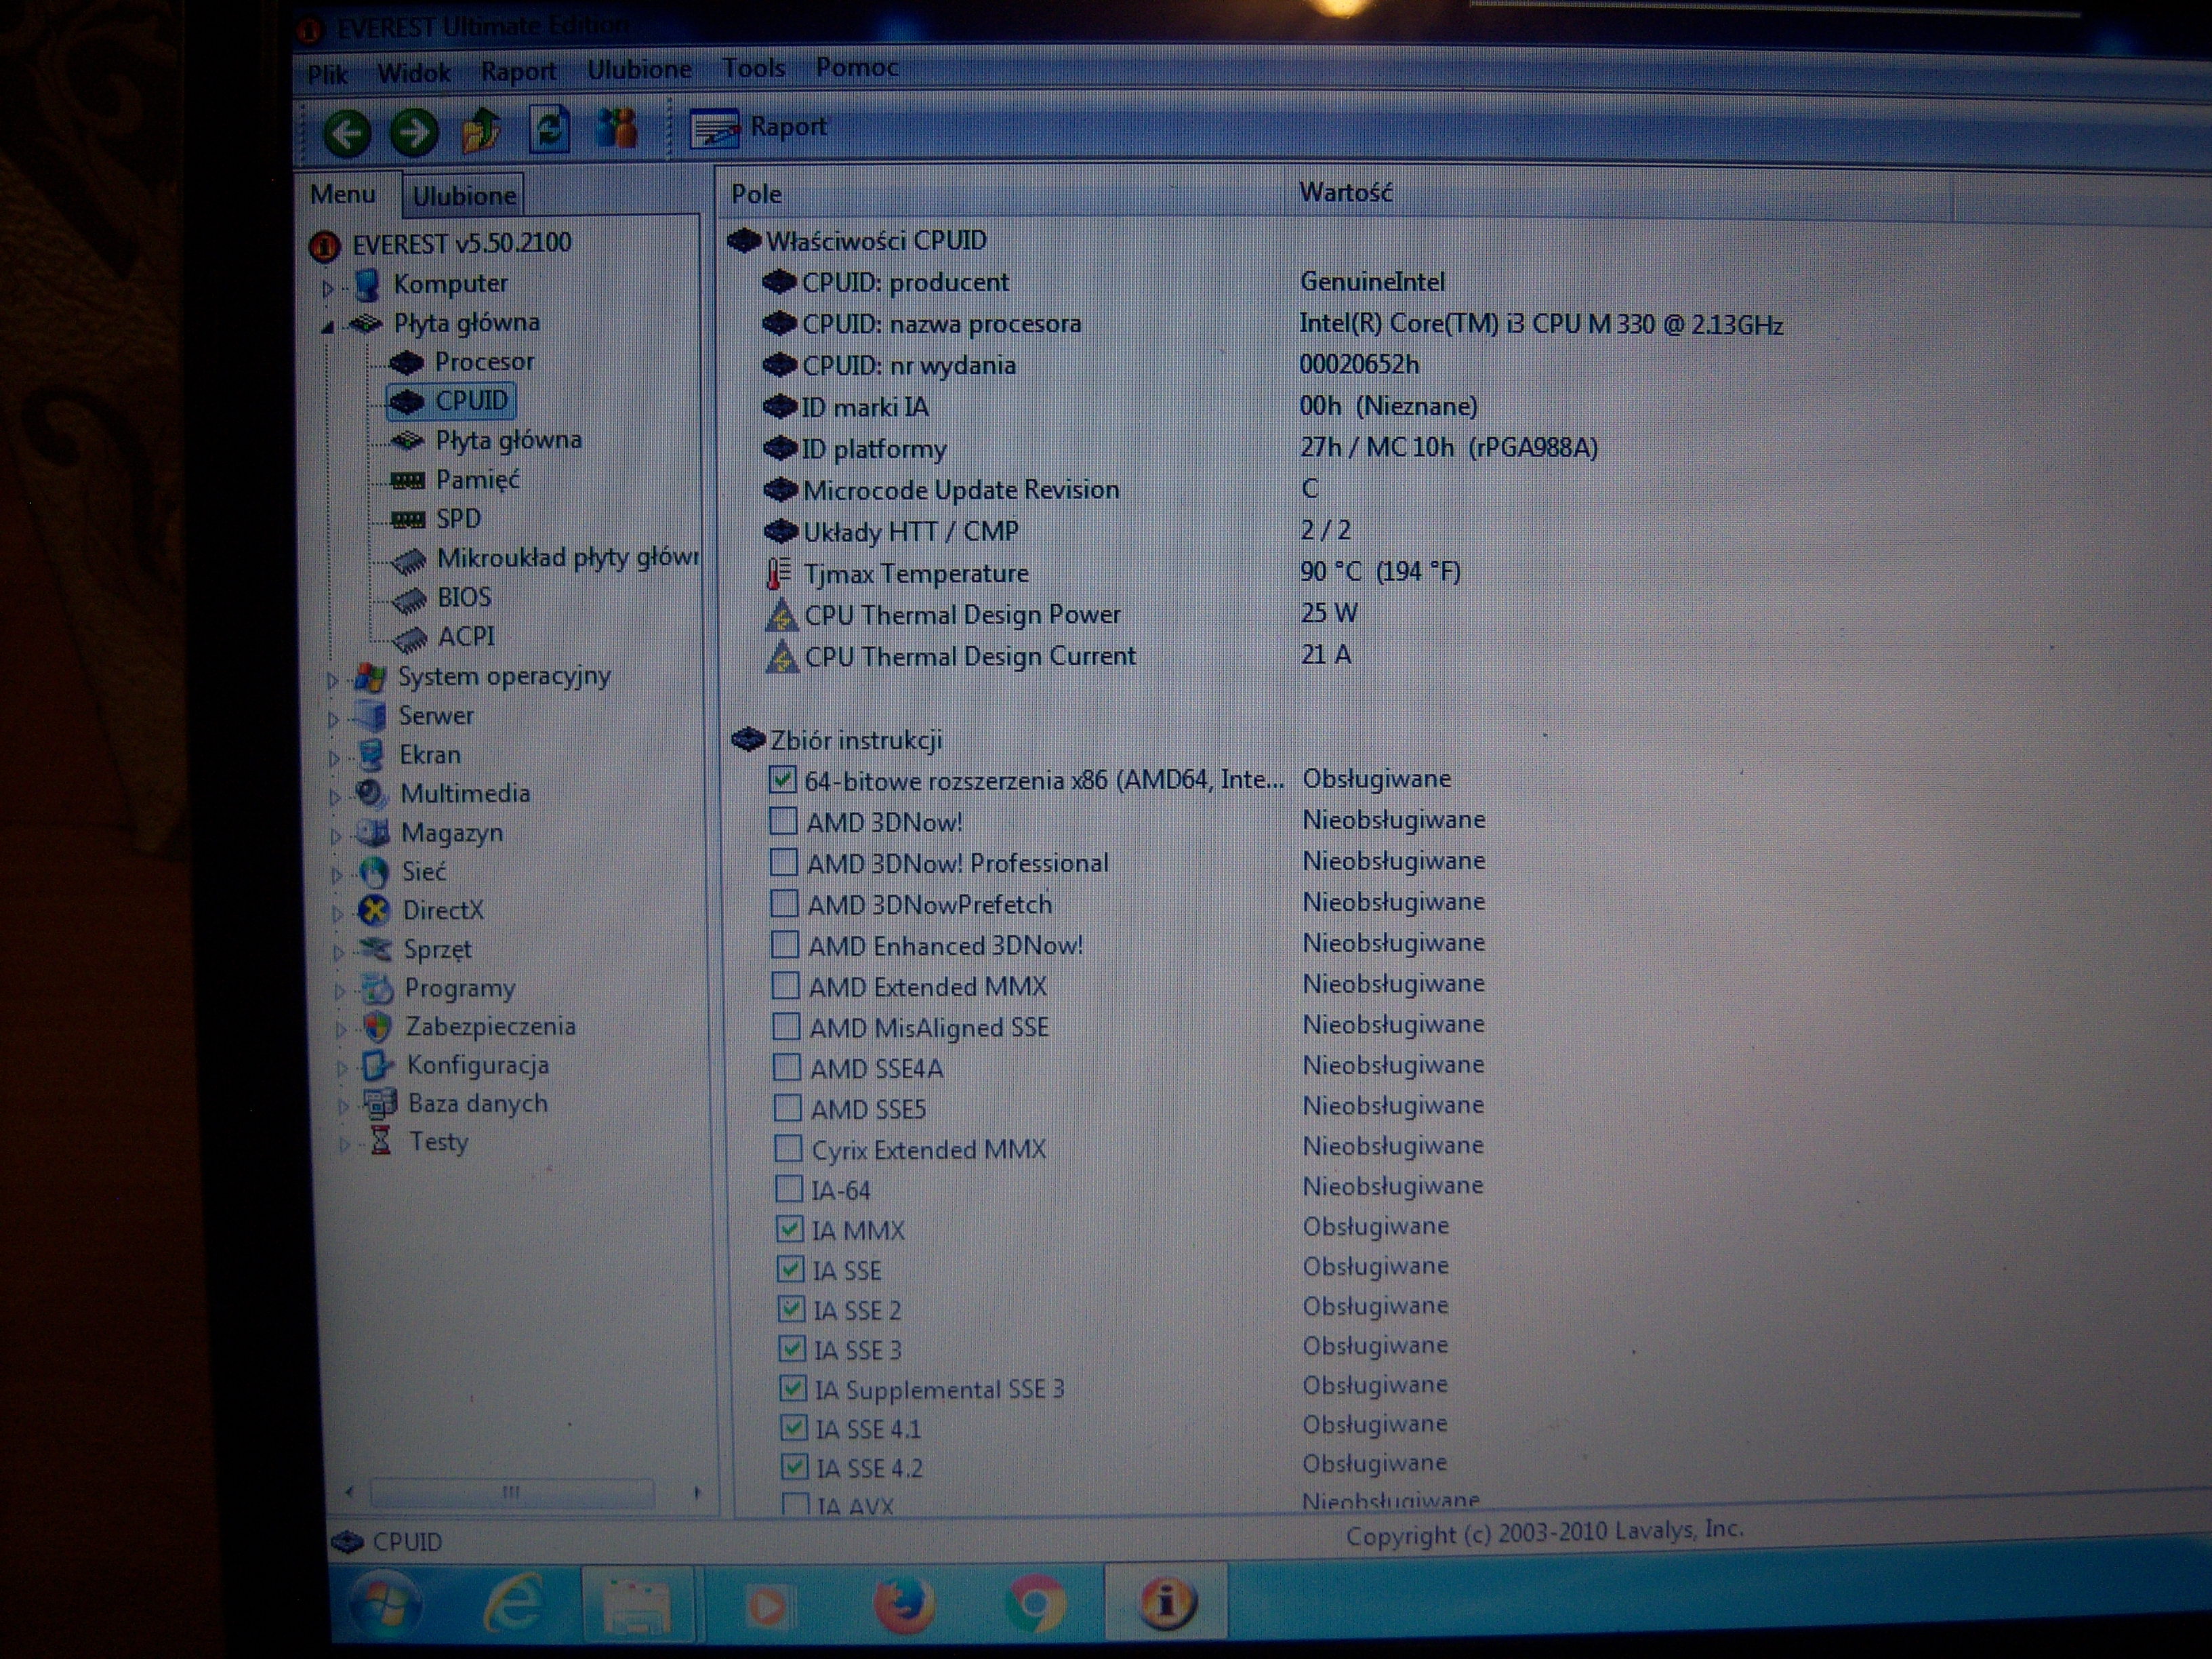Switch to the Ulubione tab
This screenshot has width=2212, height=1659.
click(464, 196)
